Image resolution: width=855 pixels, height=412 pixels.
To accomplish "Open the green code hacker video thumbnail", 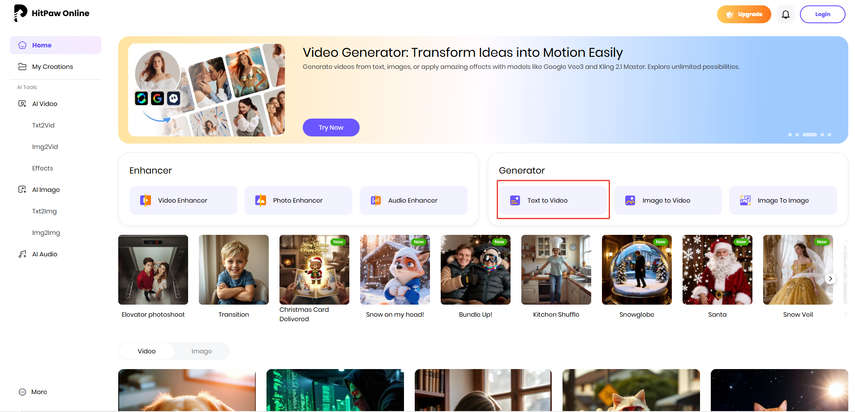I will tap(335, 390).
